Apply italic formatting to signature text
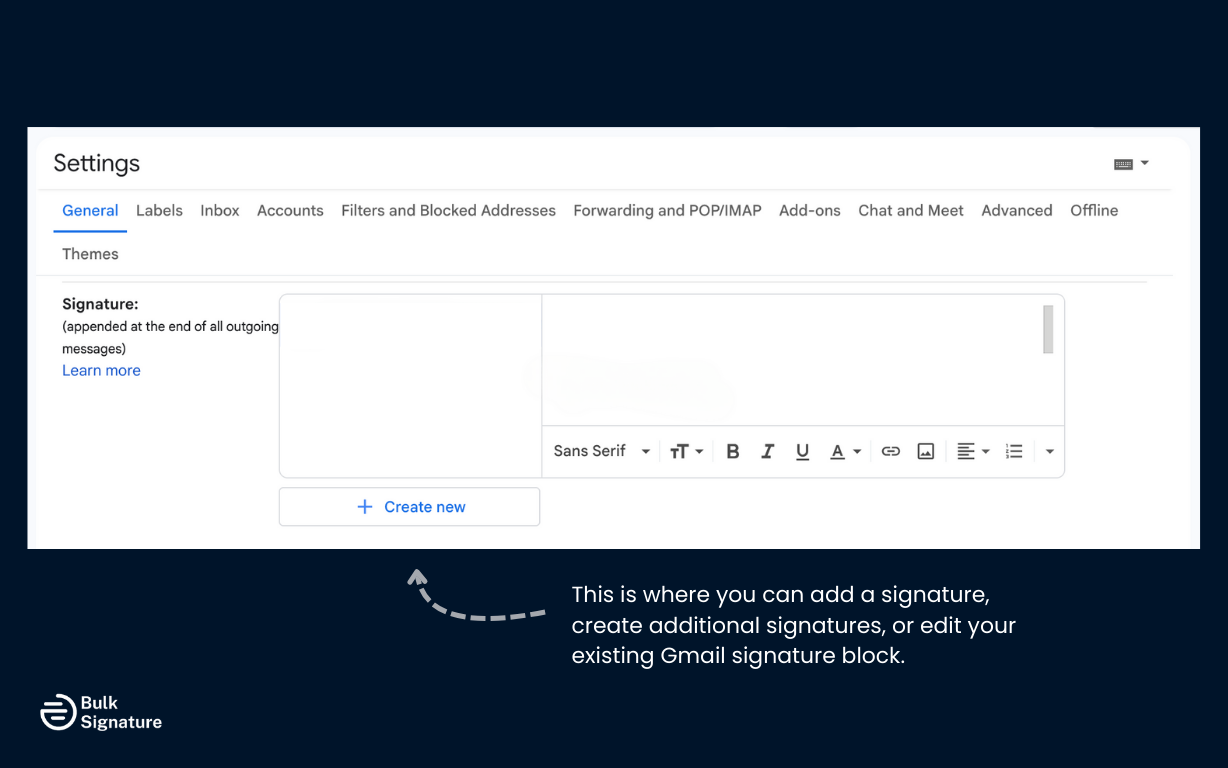The height and width of the screenshot is (768, 1228). pos(767,451)
